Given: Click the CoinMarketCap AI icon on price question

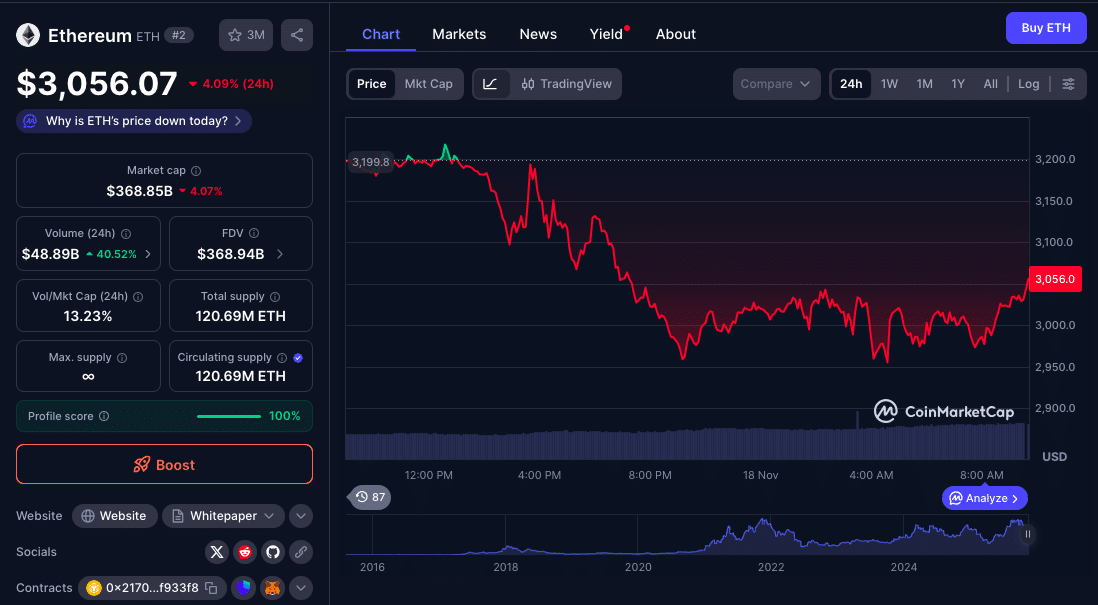Looking at the screenshot, I should (x=29, y=121).
